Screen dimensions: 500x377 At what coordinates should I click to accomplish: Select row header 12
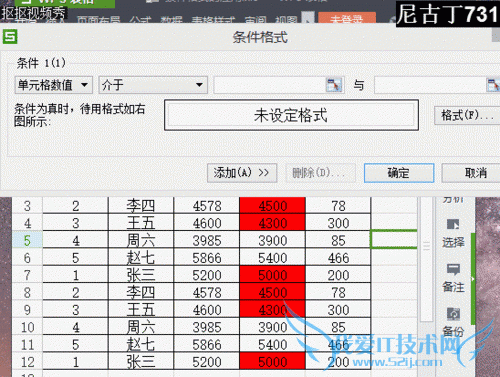coord(27,361)
